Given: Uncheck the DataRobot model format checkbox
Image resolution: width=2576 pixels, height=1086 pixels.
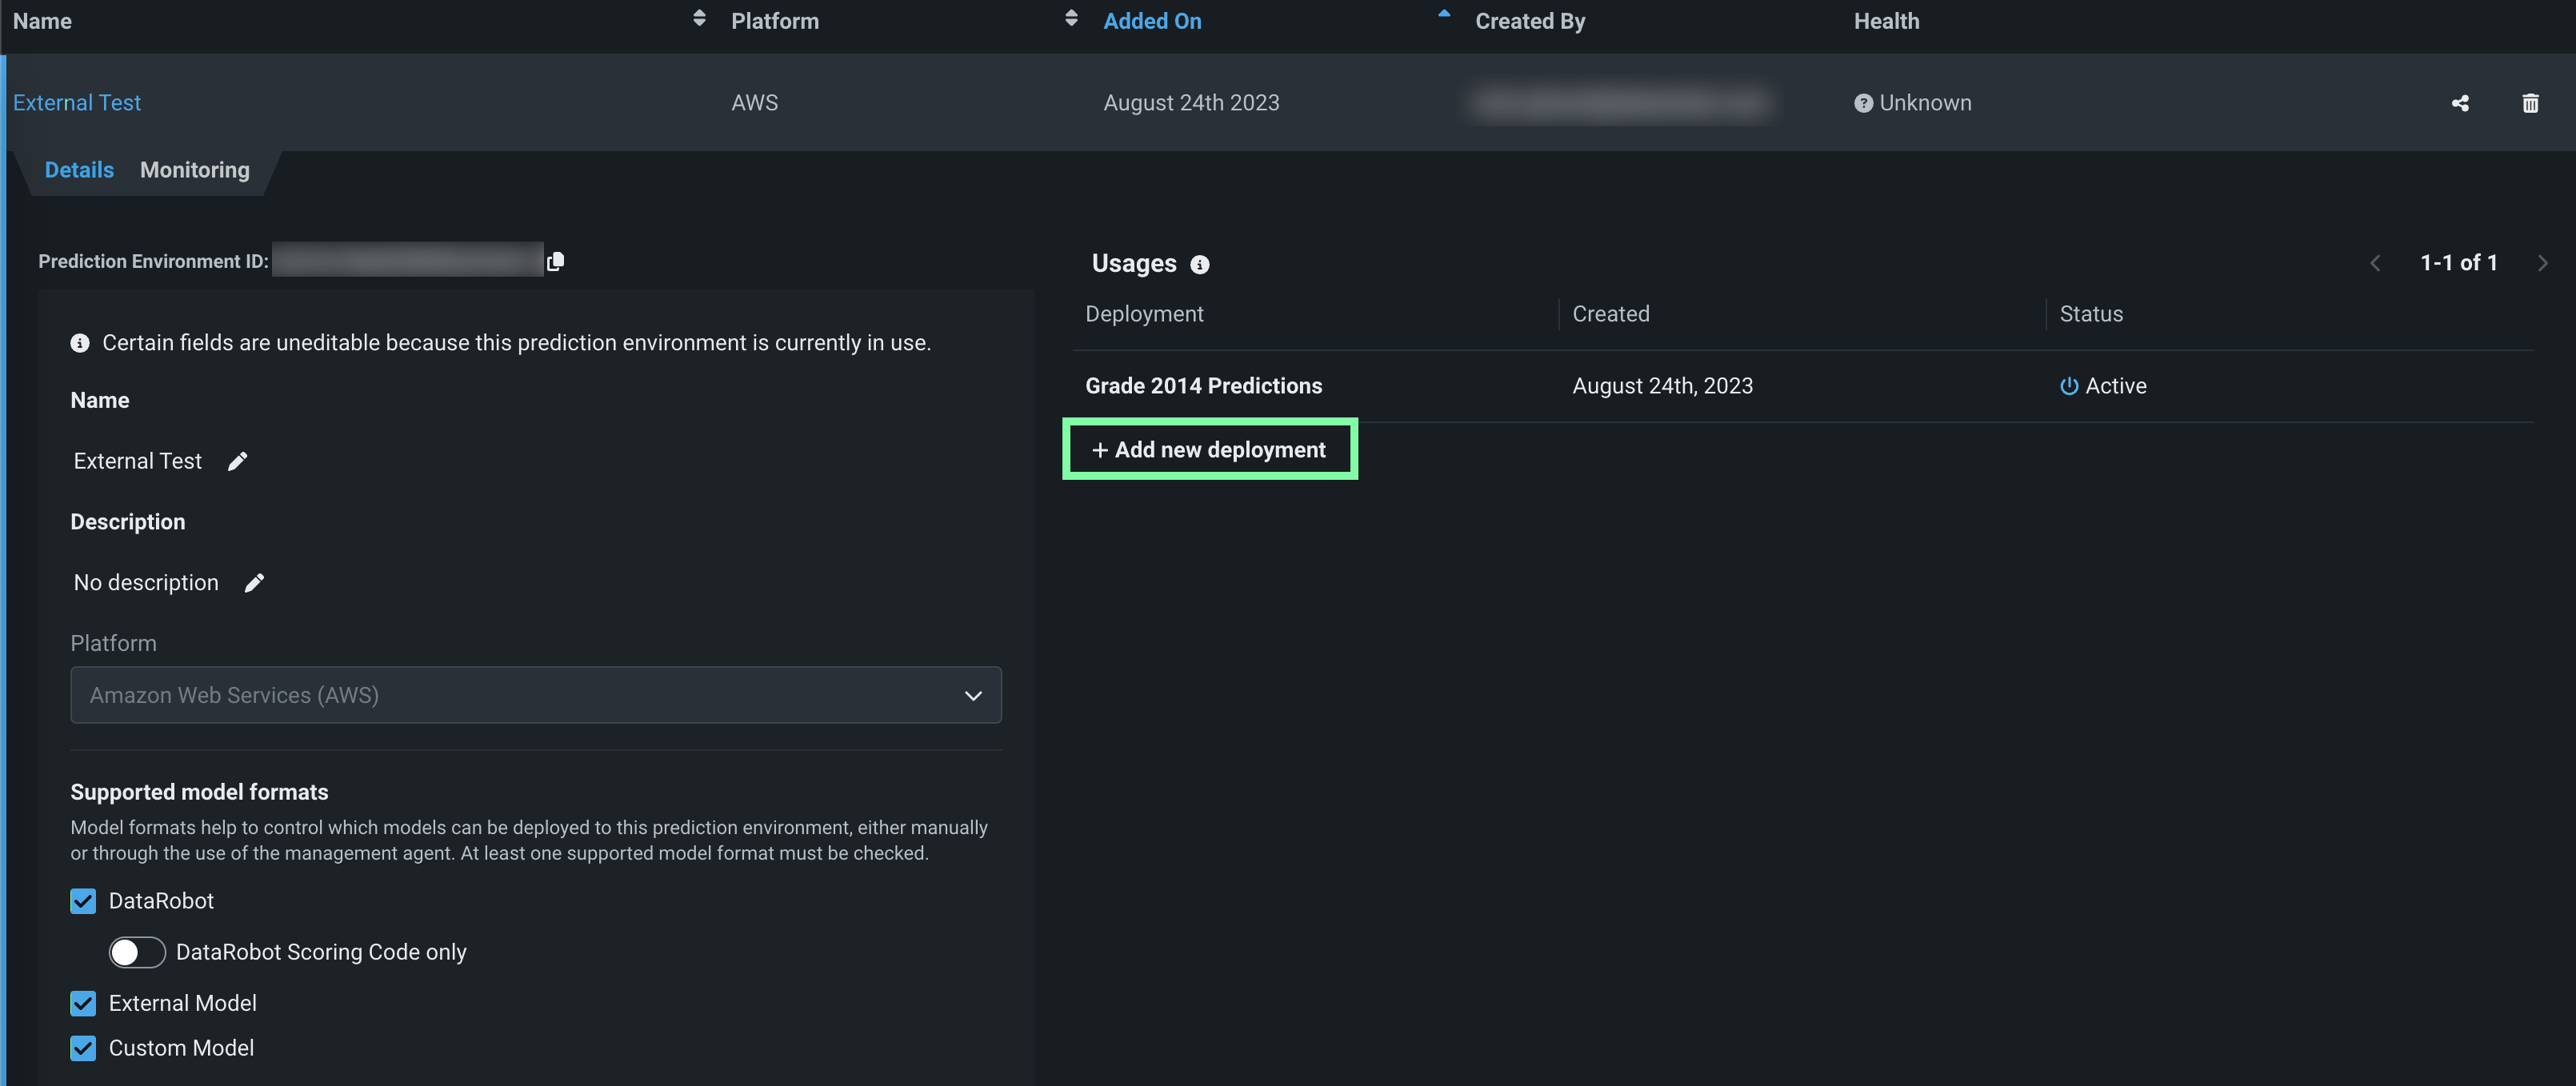Looking at the screenshot, I should (83, 901).
